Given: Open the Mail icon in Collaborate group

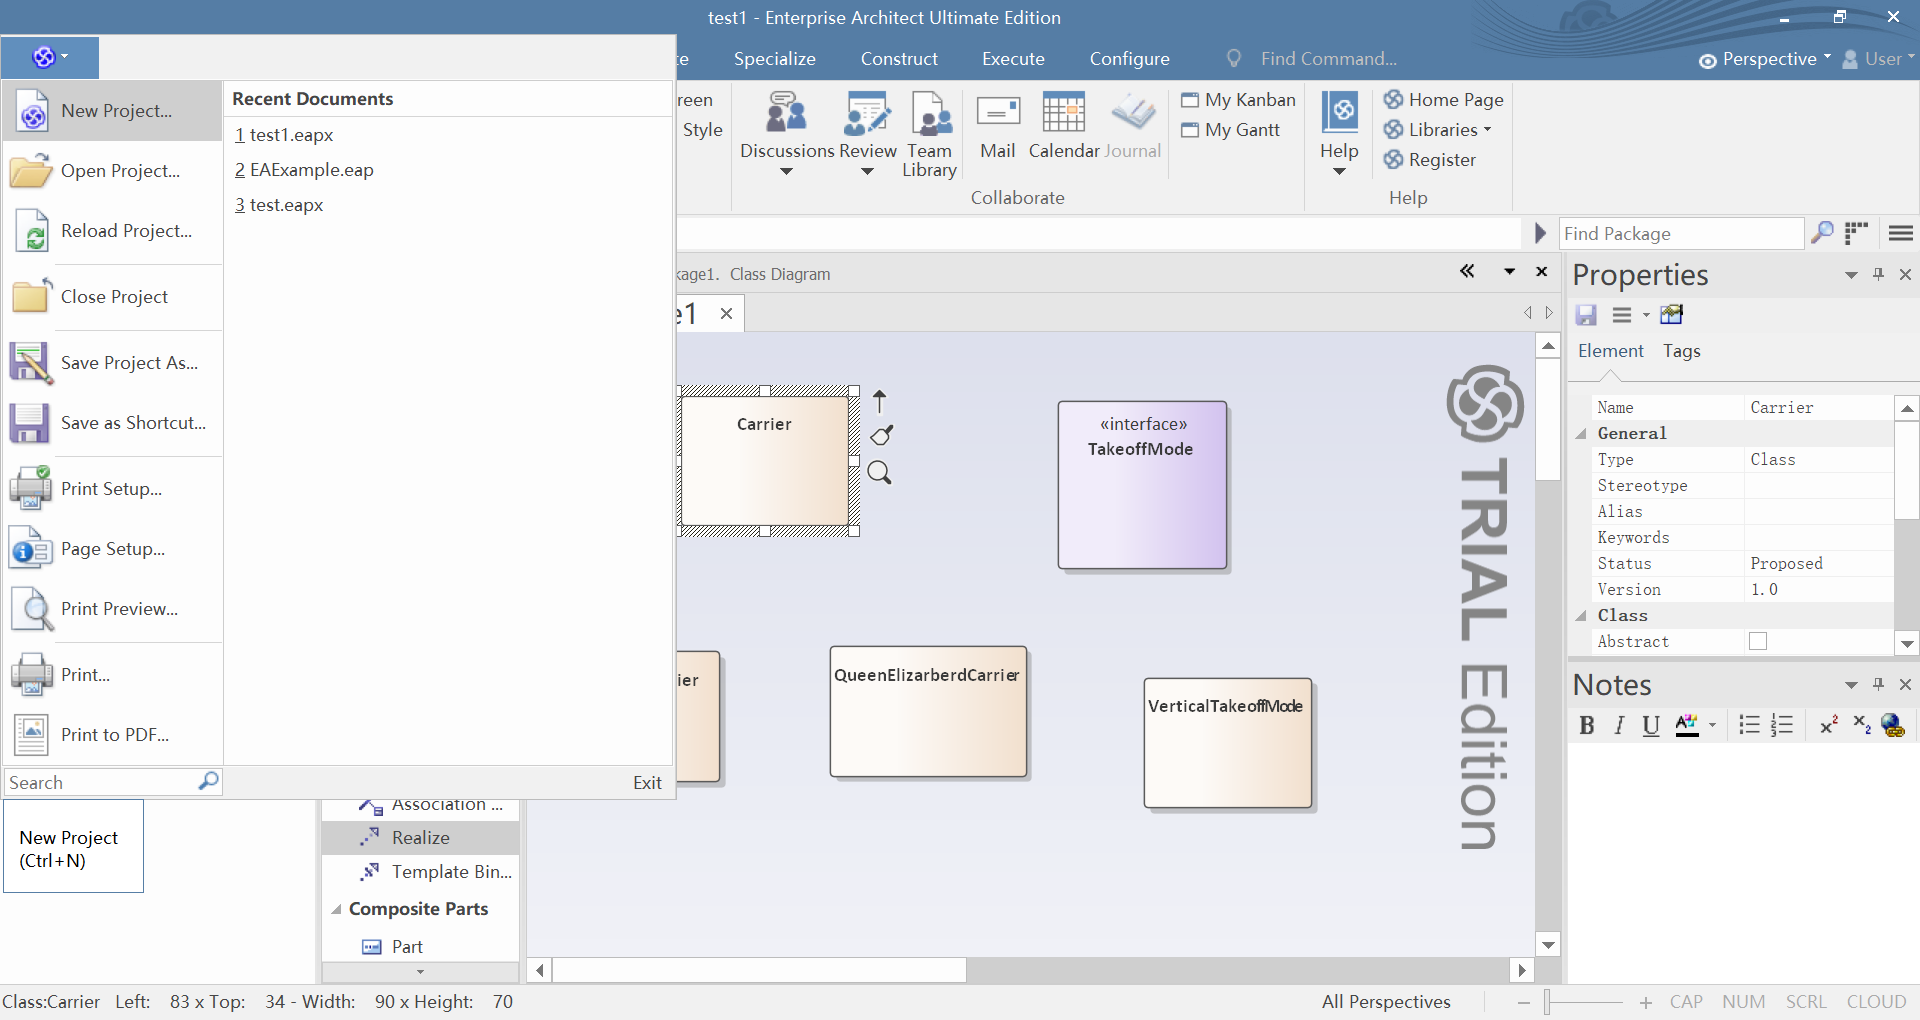Looking at the screenshot, I should (998, 127).
